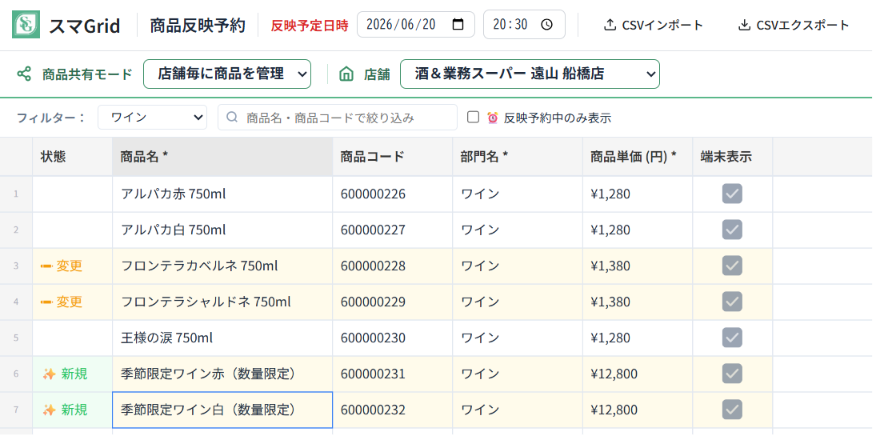This screenshot has height=435, width=873.
Task: Select product code 600000230 cell
Action: [x=393, y=338]
